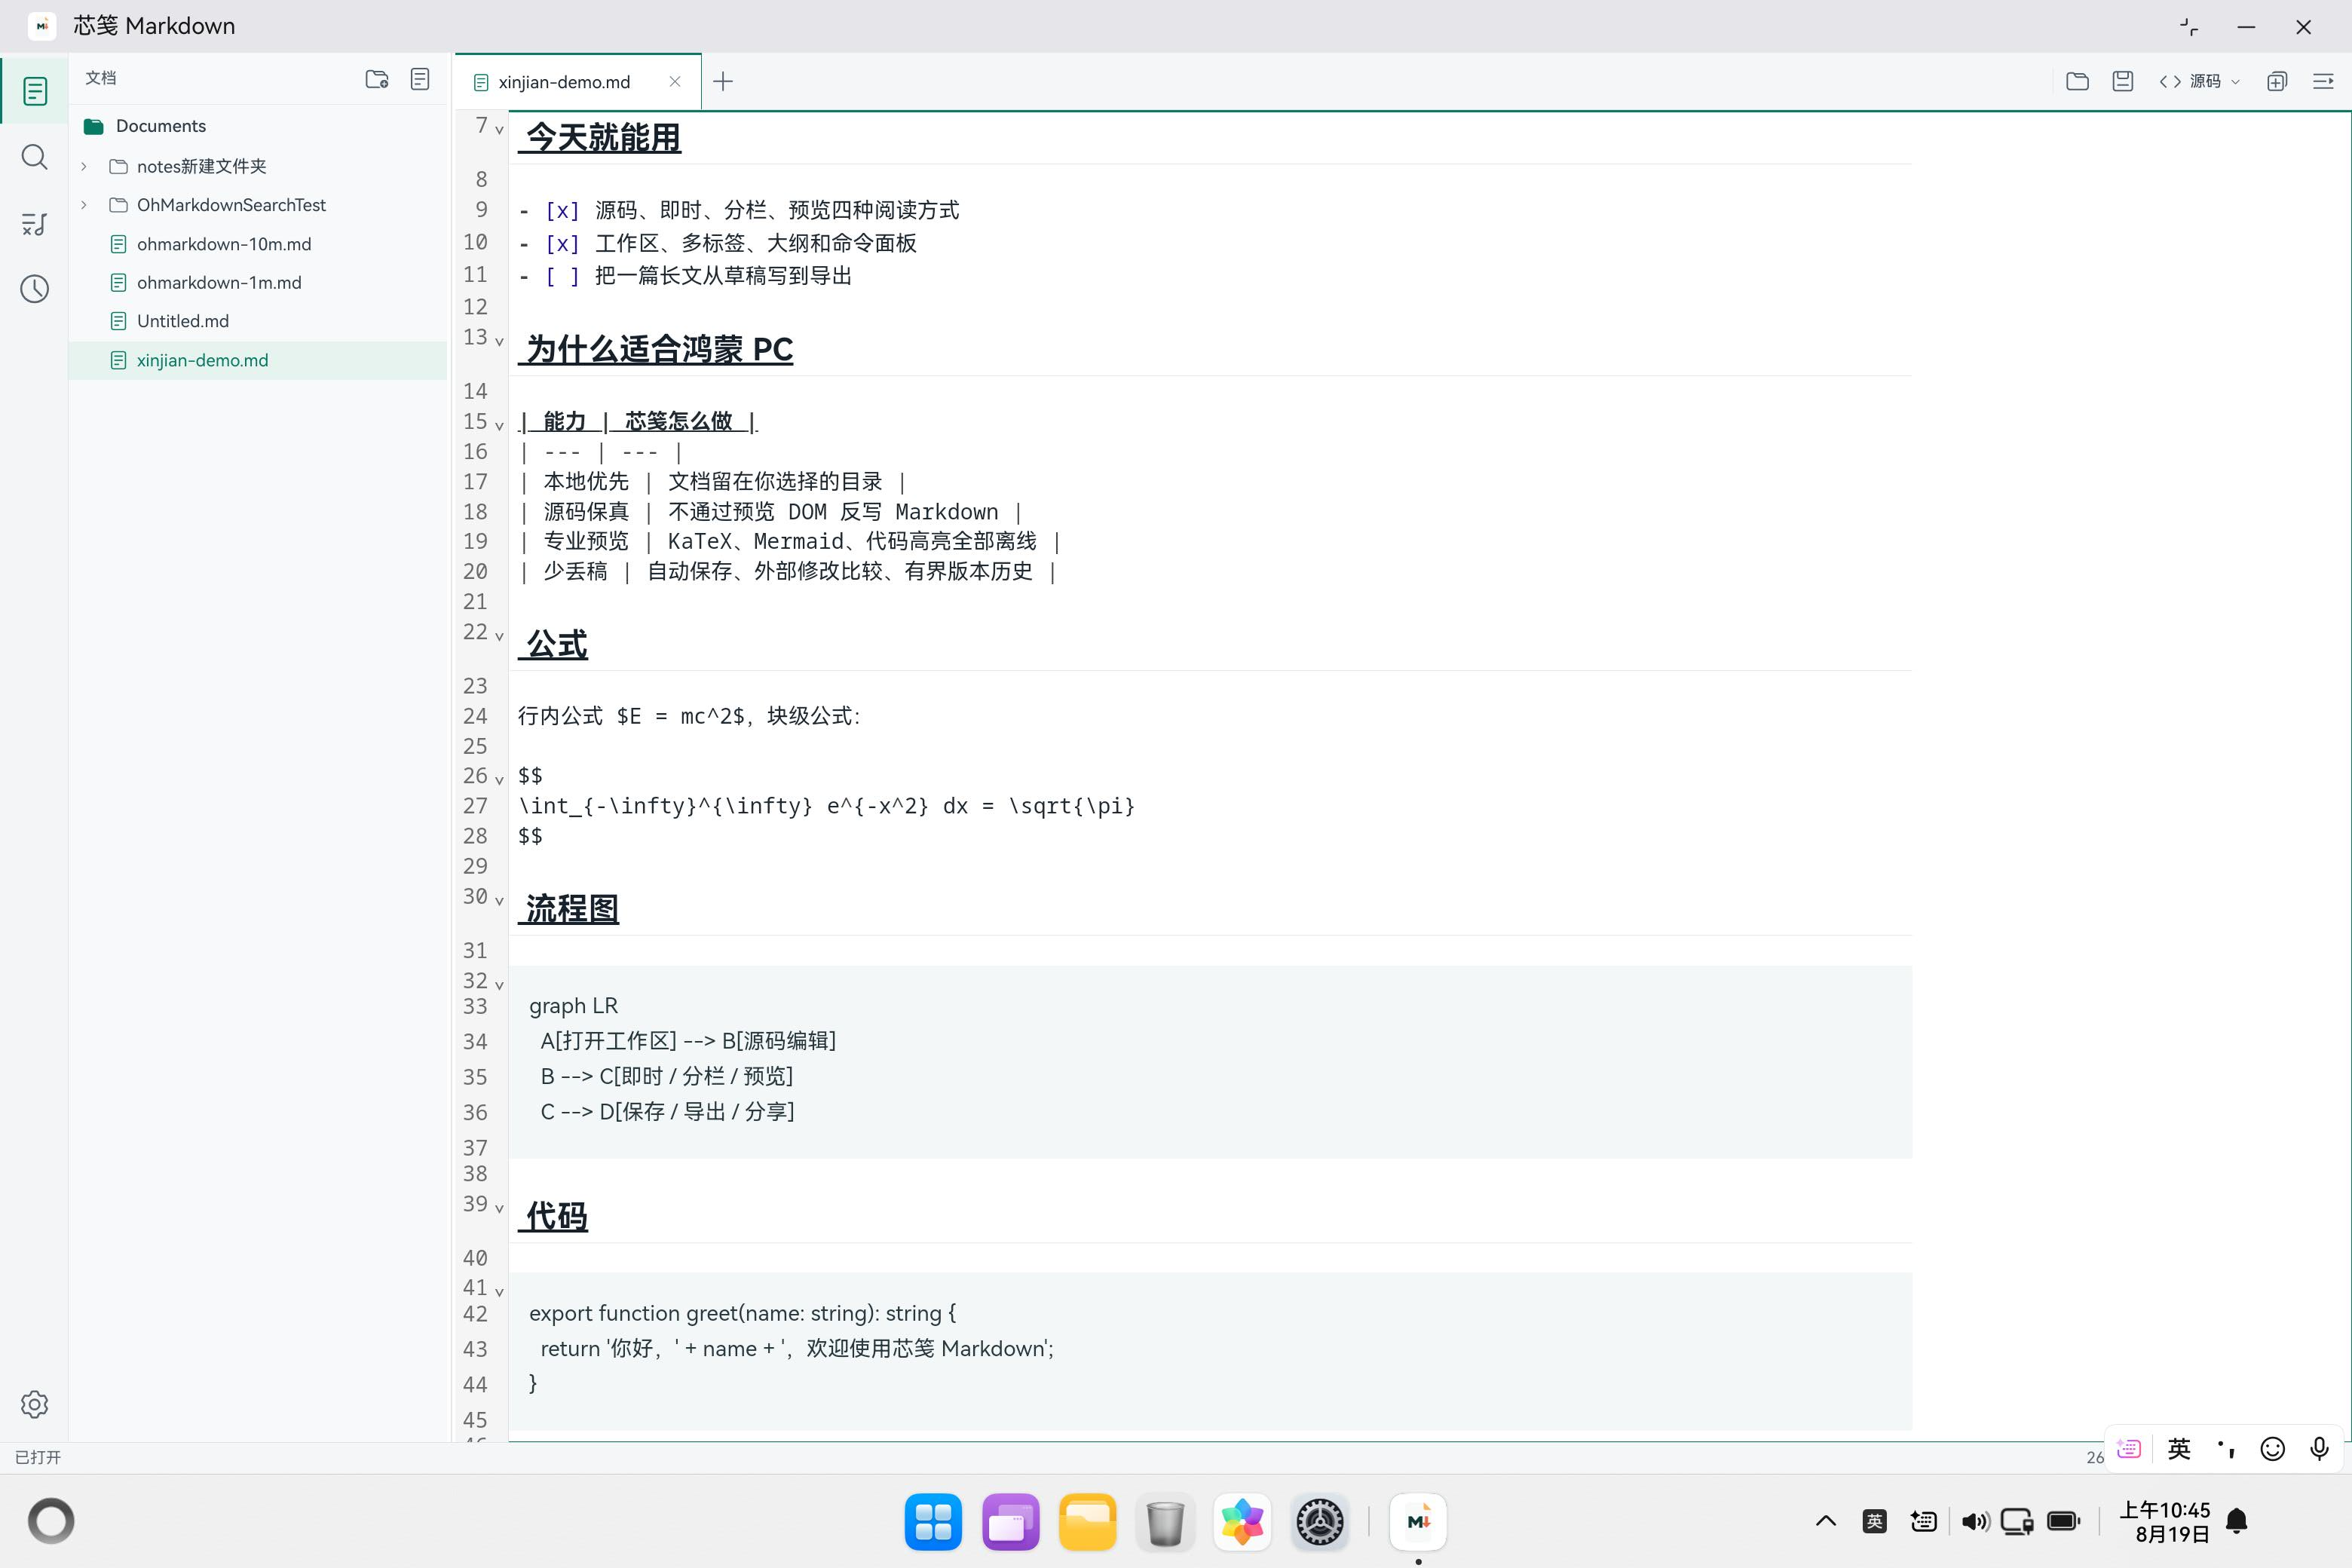Screen dimensions: 2352x1568
Task: Open emoji picker in IME bar
Action: click(2273, 1449)
